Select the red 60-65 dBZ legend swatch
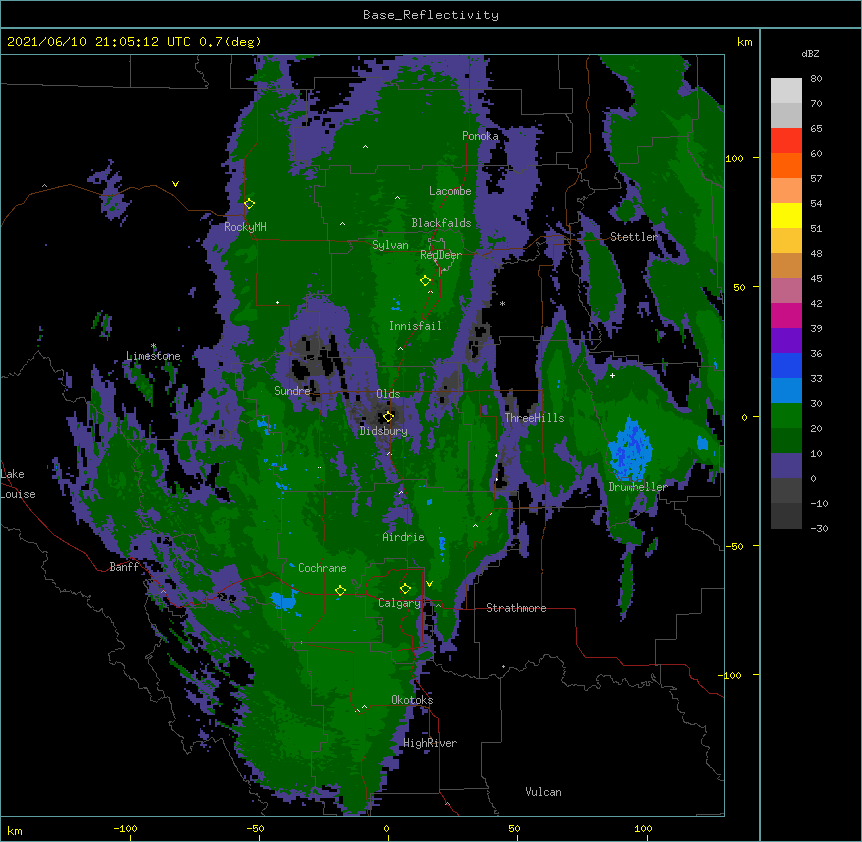862x842 pixels. (x=786, y=141)
